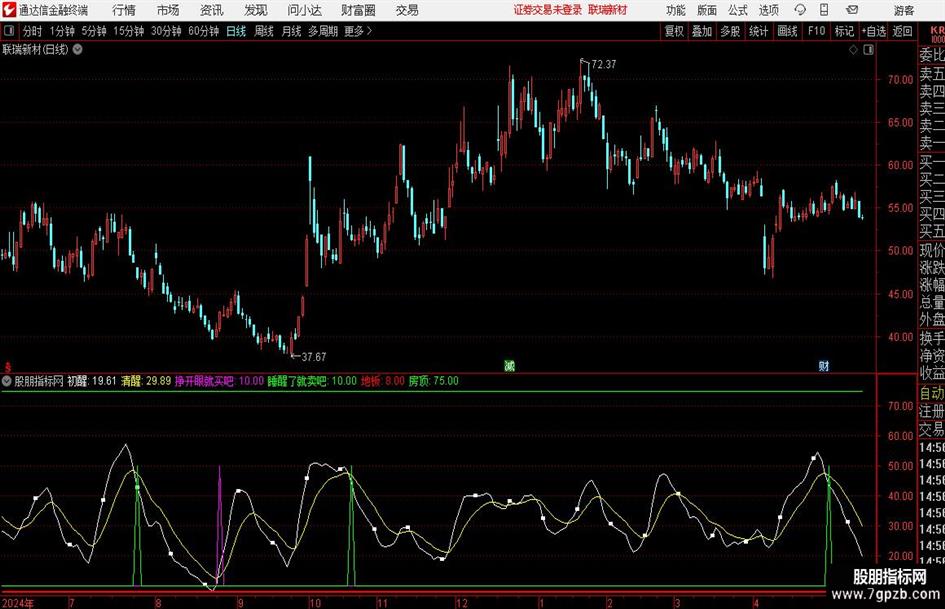The width and height of the screenshot is (945, 609).
Task: Switch chart to 日线 period
Action: pos(236,31)
